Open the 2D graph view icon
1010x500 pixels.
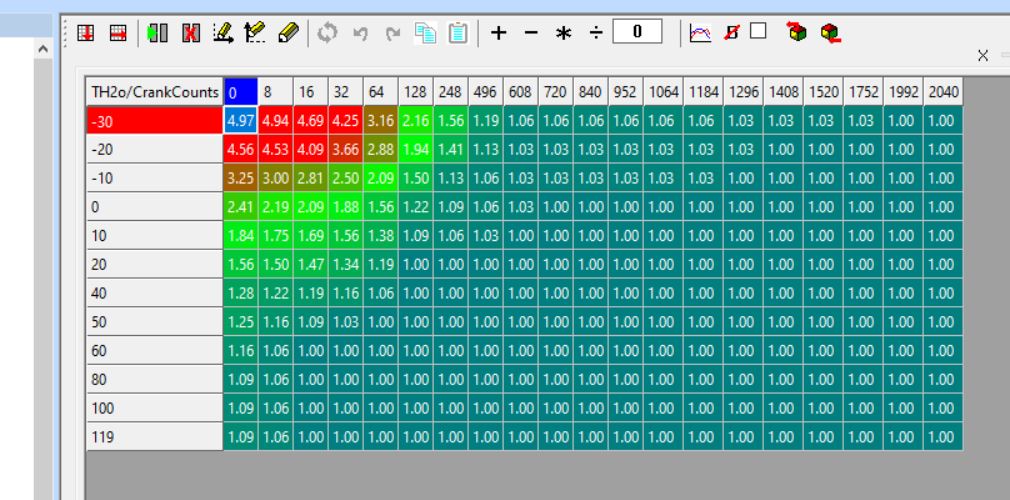tap(700, 33)
